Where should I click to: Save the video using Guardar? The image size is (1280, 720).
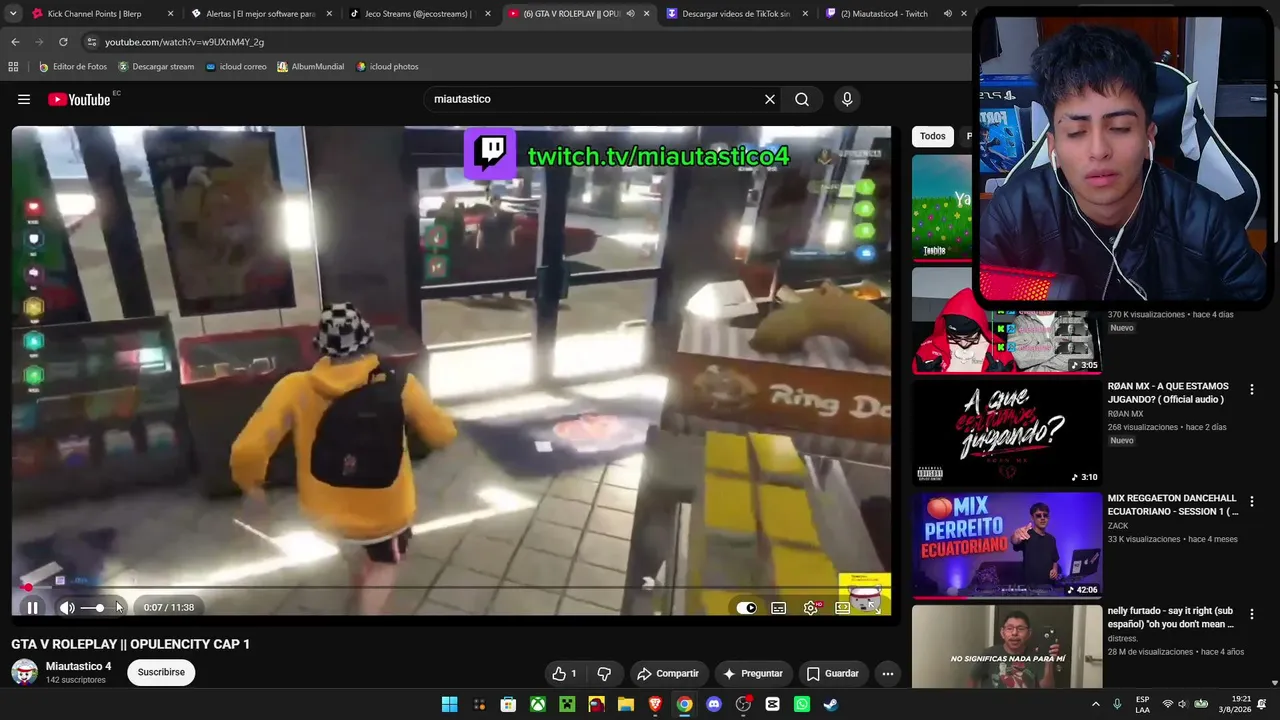point(833,674)
